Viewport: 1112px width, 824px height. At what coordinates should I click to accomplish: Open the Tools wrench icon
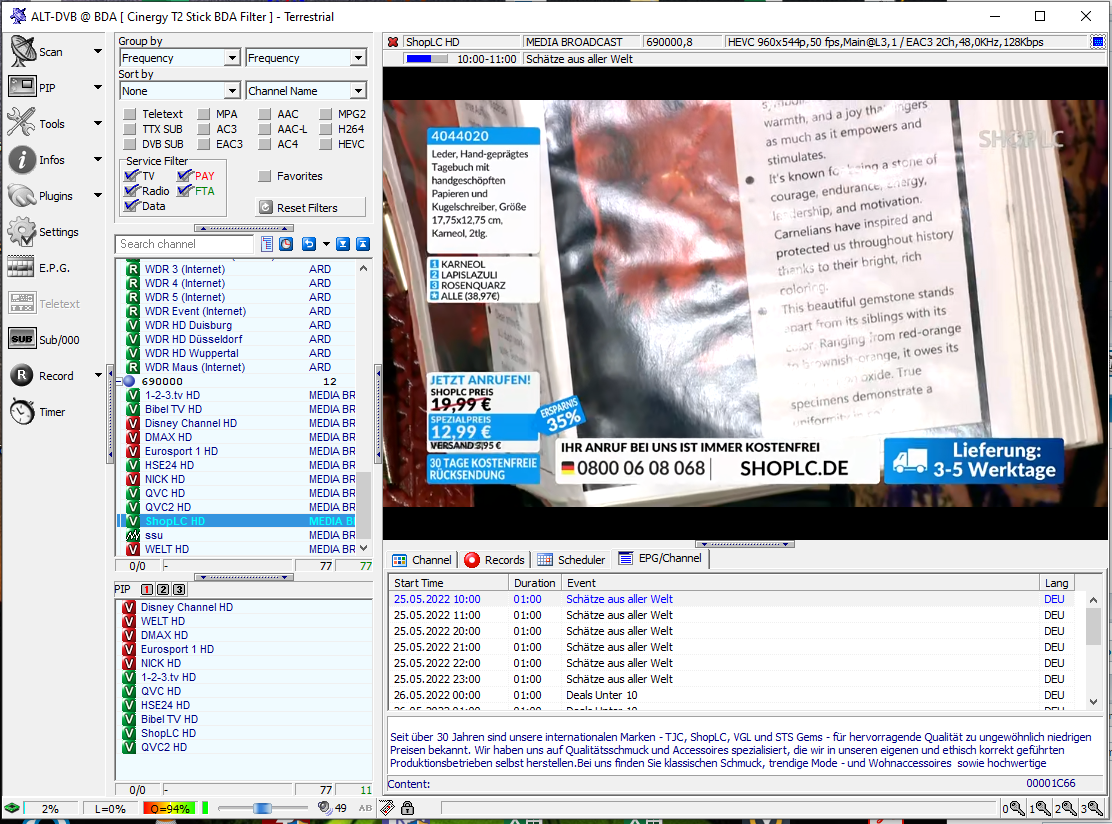click(x=22, y=123)
